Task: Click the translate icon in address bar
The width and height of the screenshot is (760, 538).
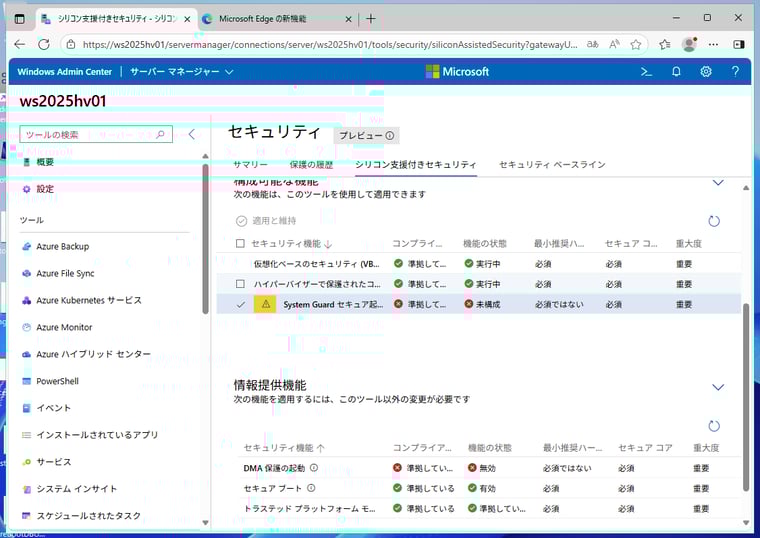Action: (592, 45)
